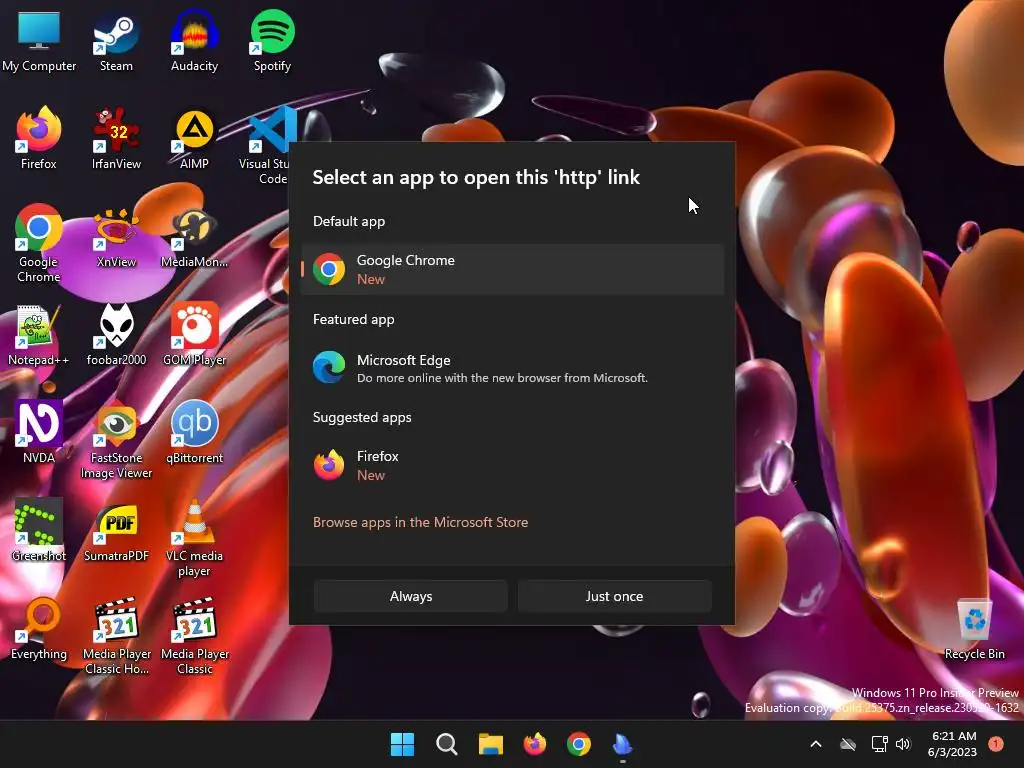The height and width of the screenshot is (768, 1024).
Task: Click the Just once button
Action: pyautogui.click(x=615, y=596)
